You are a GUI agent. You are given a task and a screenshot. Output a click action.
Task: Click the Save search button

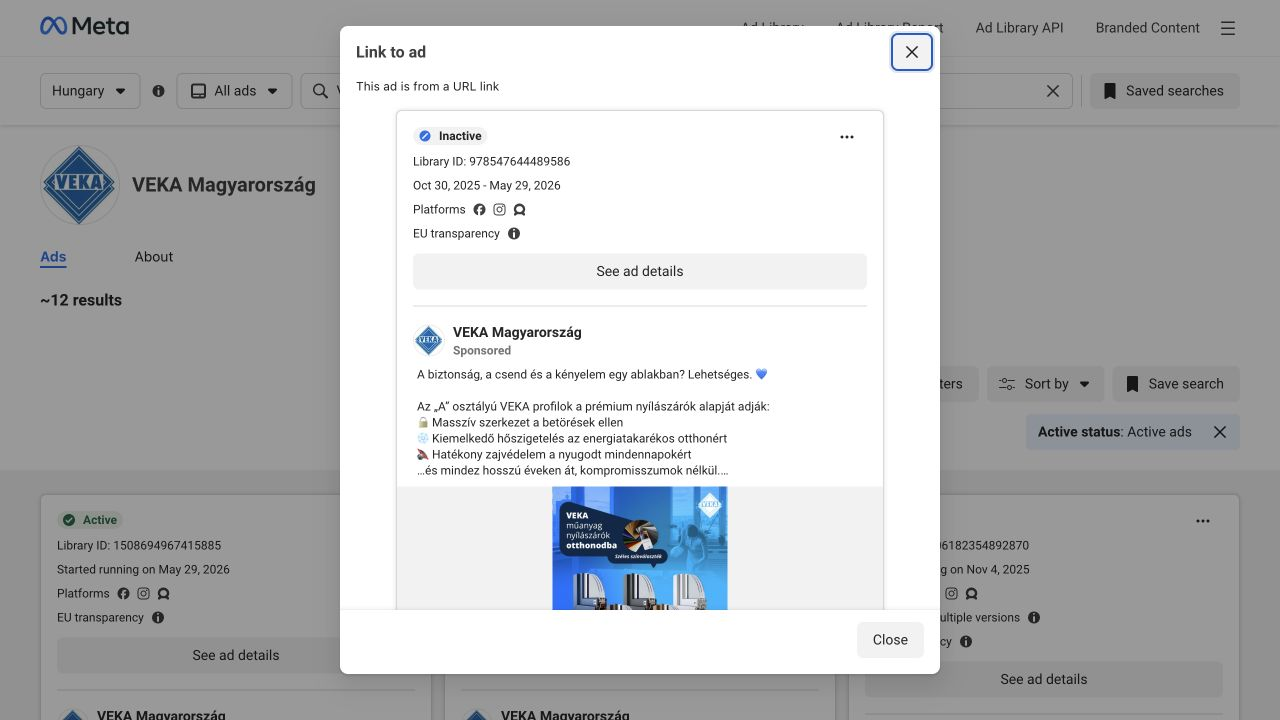tap(1175, 384)
